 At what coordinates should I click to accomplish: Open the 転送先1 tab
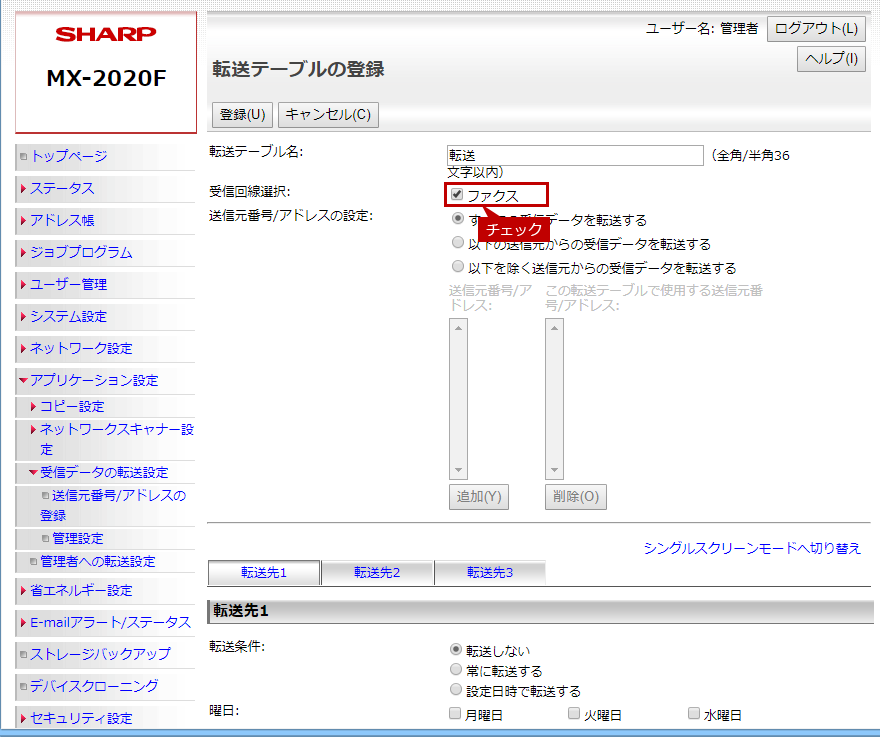[264, 573]
